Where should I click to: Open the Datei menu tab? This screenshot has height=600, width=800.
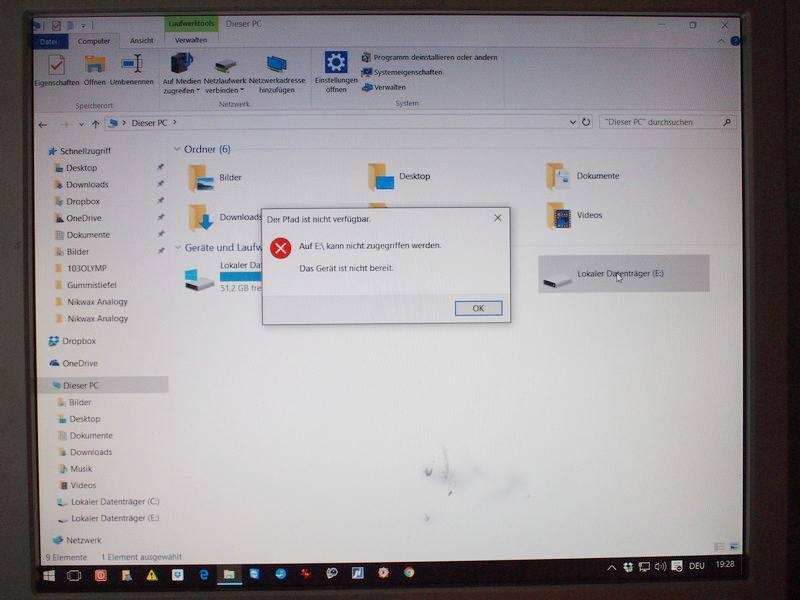(48, 41)
